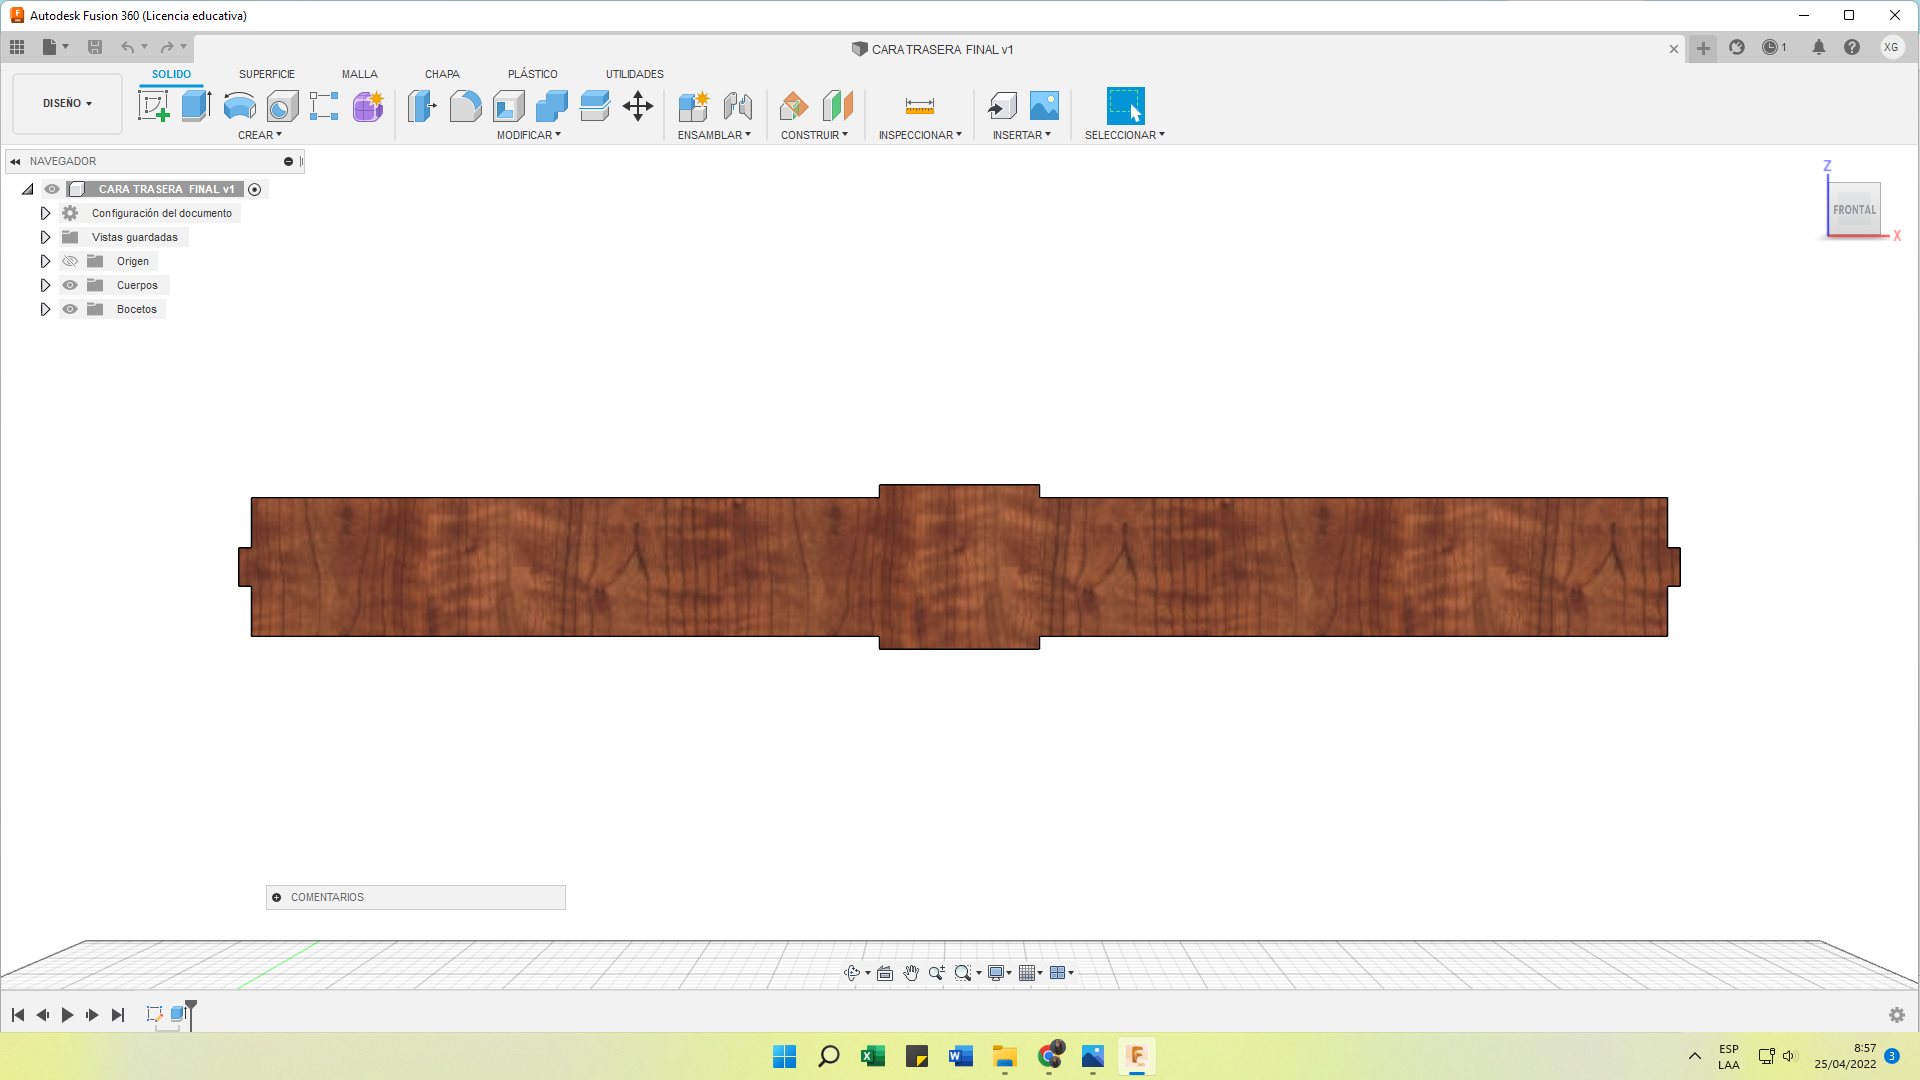Toggle visibility of Bocetos folder
The image size is (1920, 1080).
pos(71,309)
